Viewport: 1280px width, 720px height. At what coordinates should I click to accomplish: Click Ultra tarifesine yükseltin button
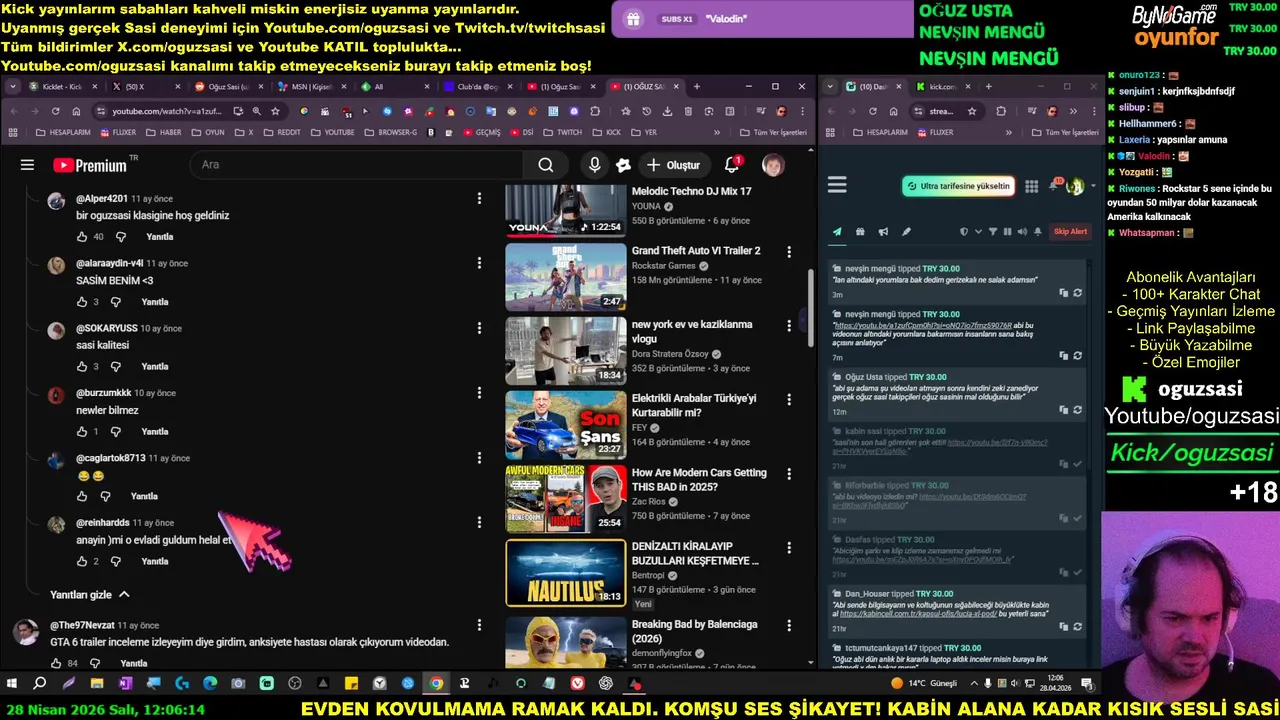958,186
